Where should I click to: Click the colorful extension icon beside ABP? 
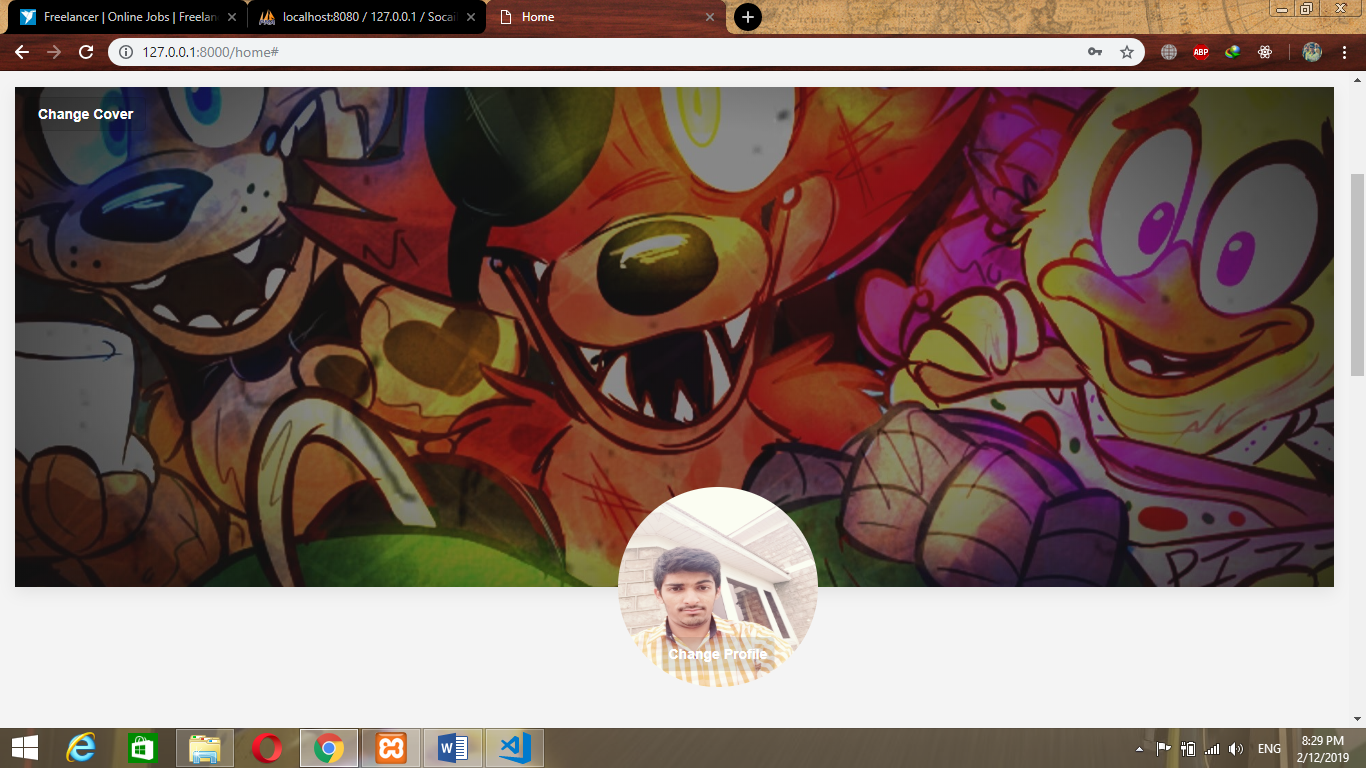1233,52
